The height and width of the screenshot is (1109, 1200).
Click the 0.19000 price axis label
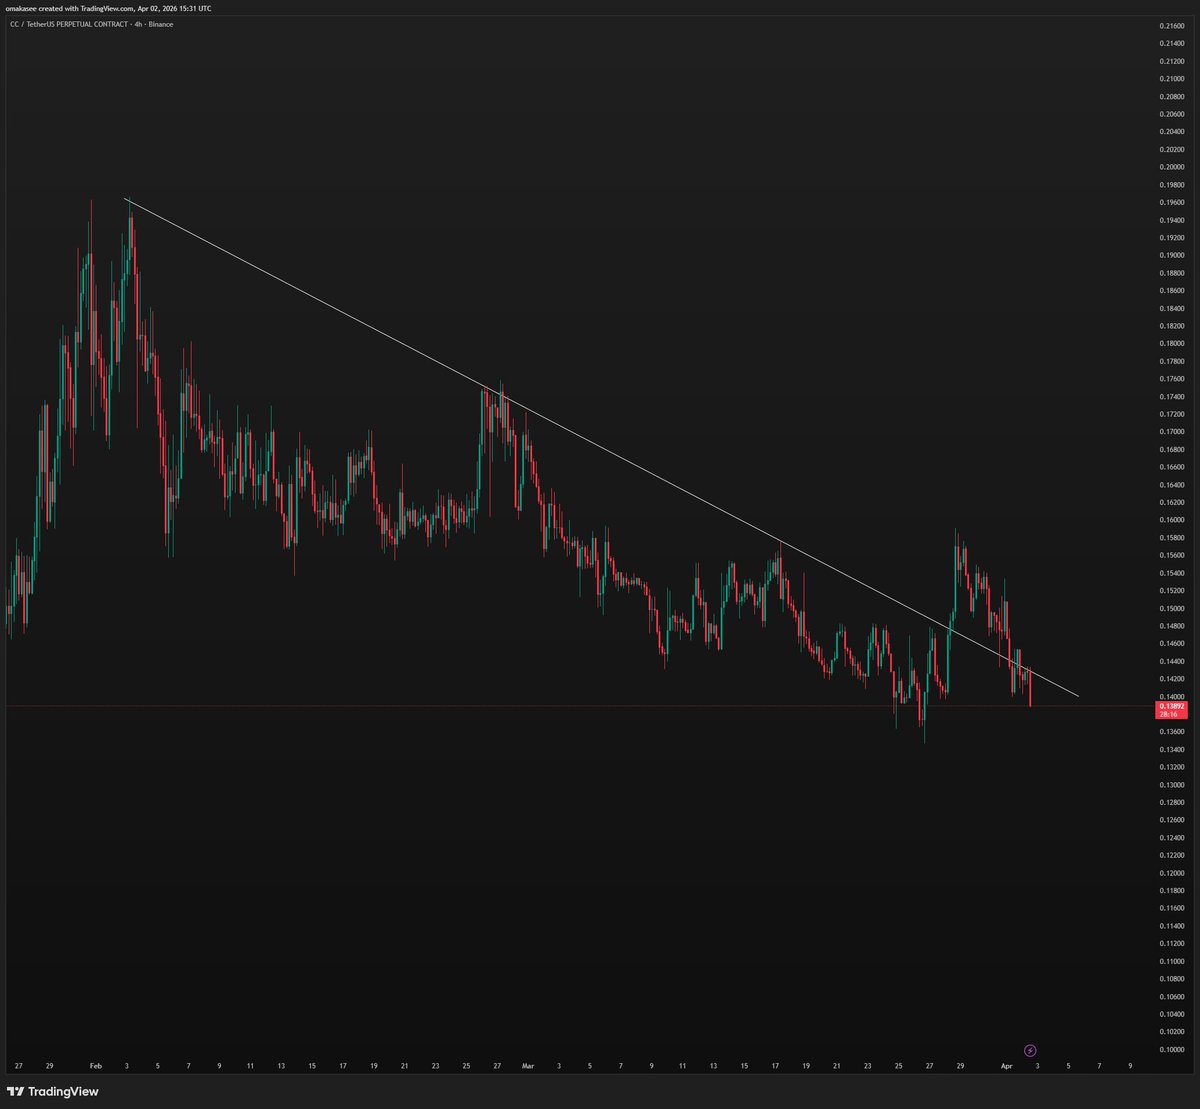pyautogui.click(x=1172, y=255)
